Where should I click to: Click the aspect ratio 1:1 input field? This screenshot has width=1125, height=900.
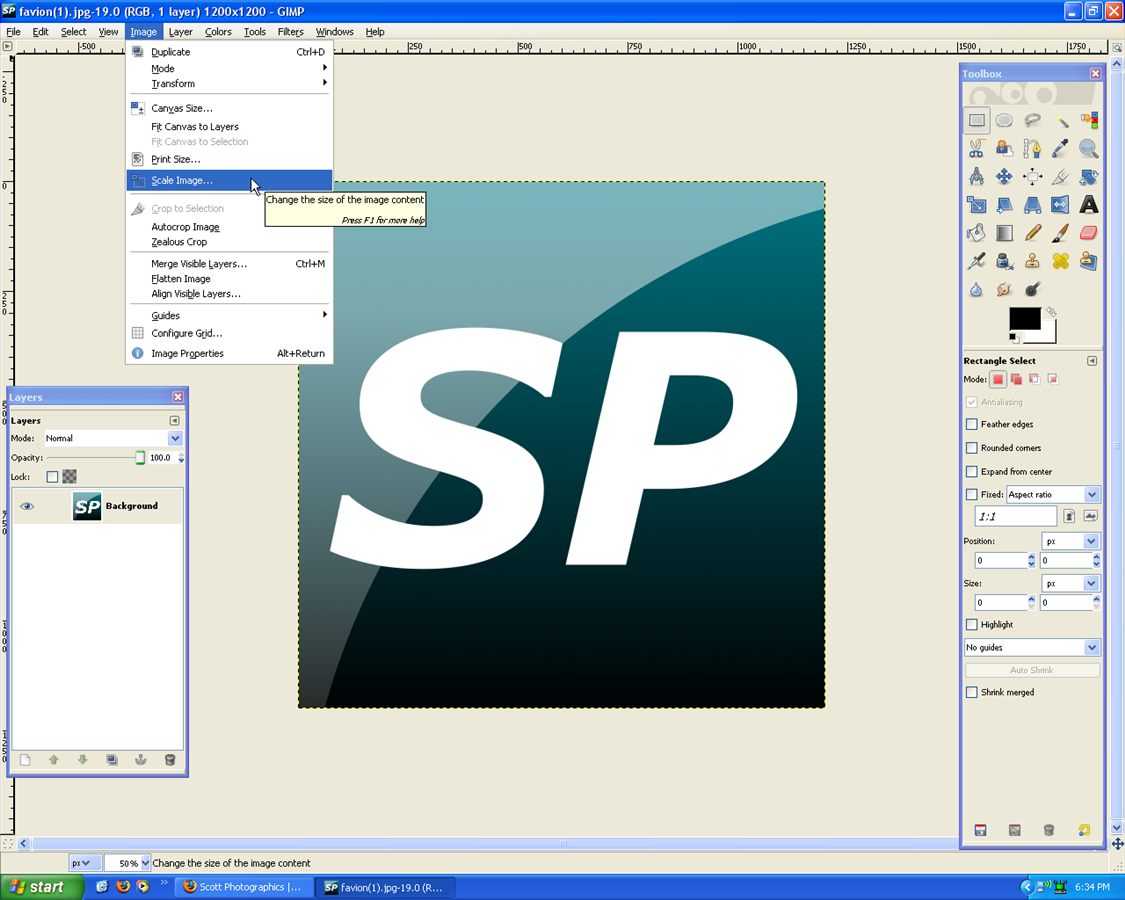coord(1016,517)
